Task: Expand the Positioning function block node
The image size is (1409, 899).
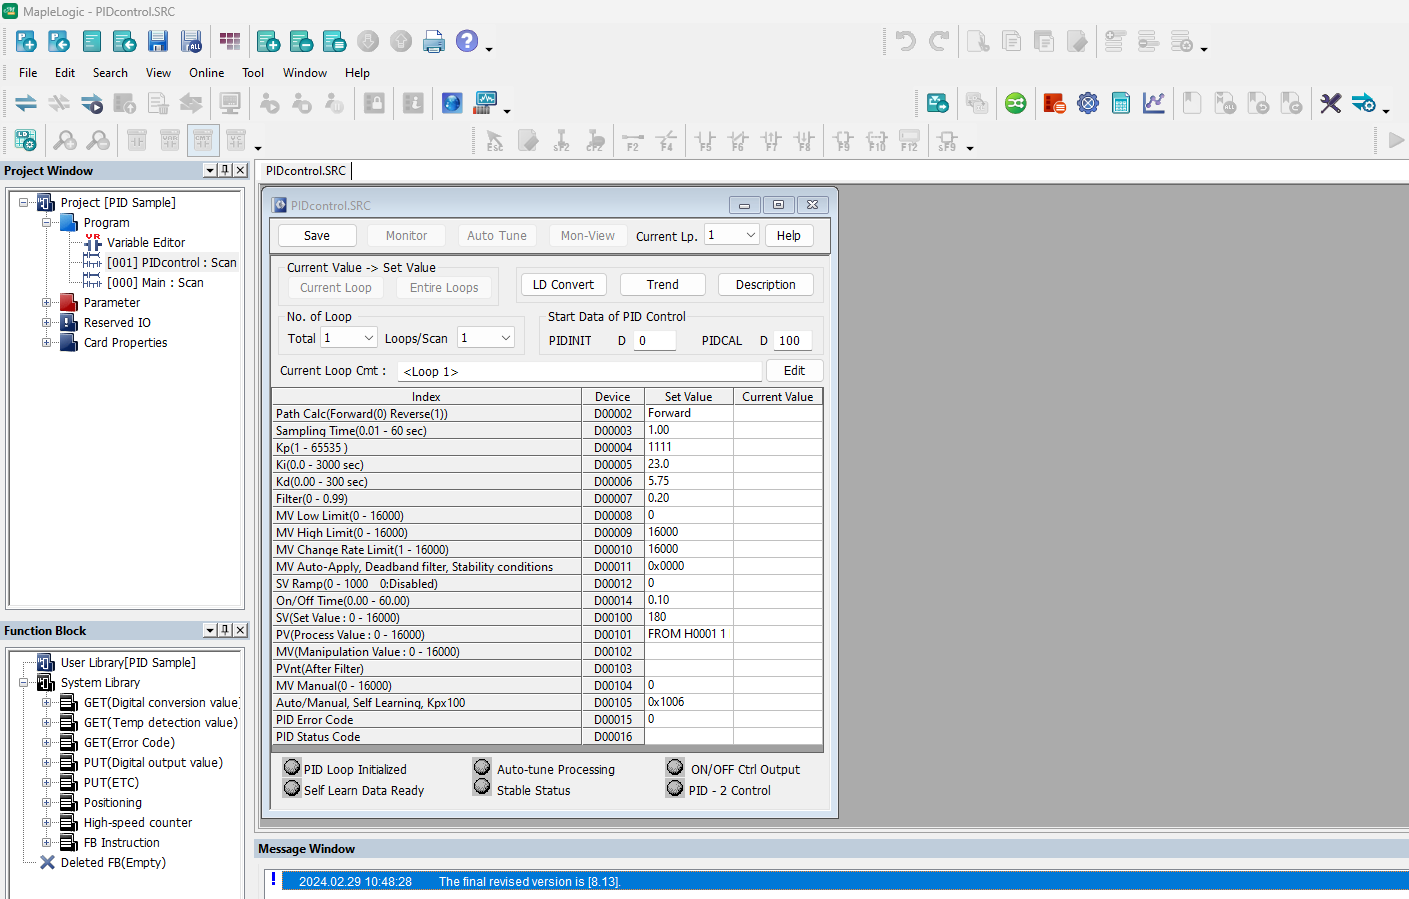Action: coord(46,802)
